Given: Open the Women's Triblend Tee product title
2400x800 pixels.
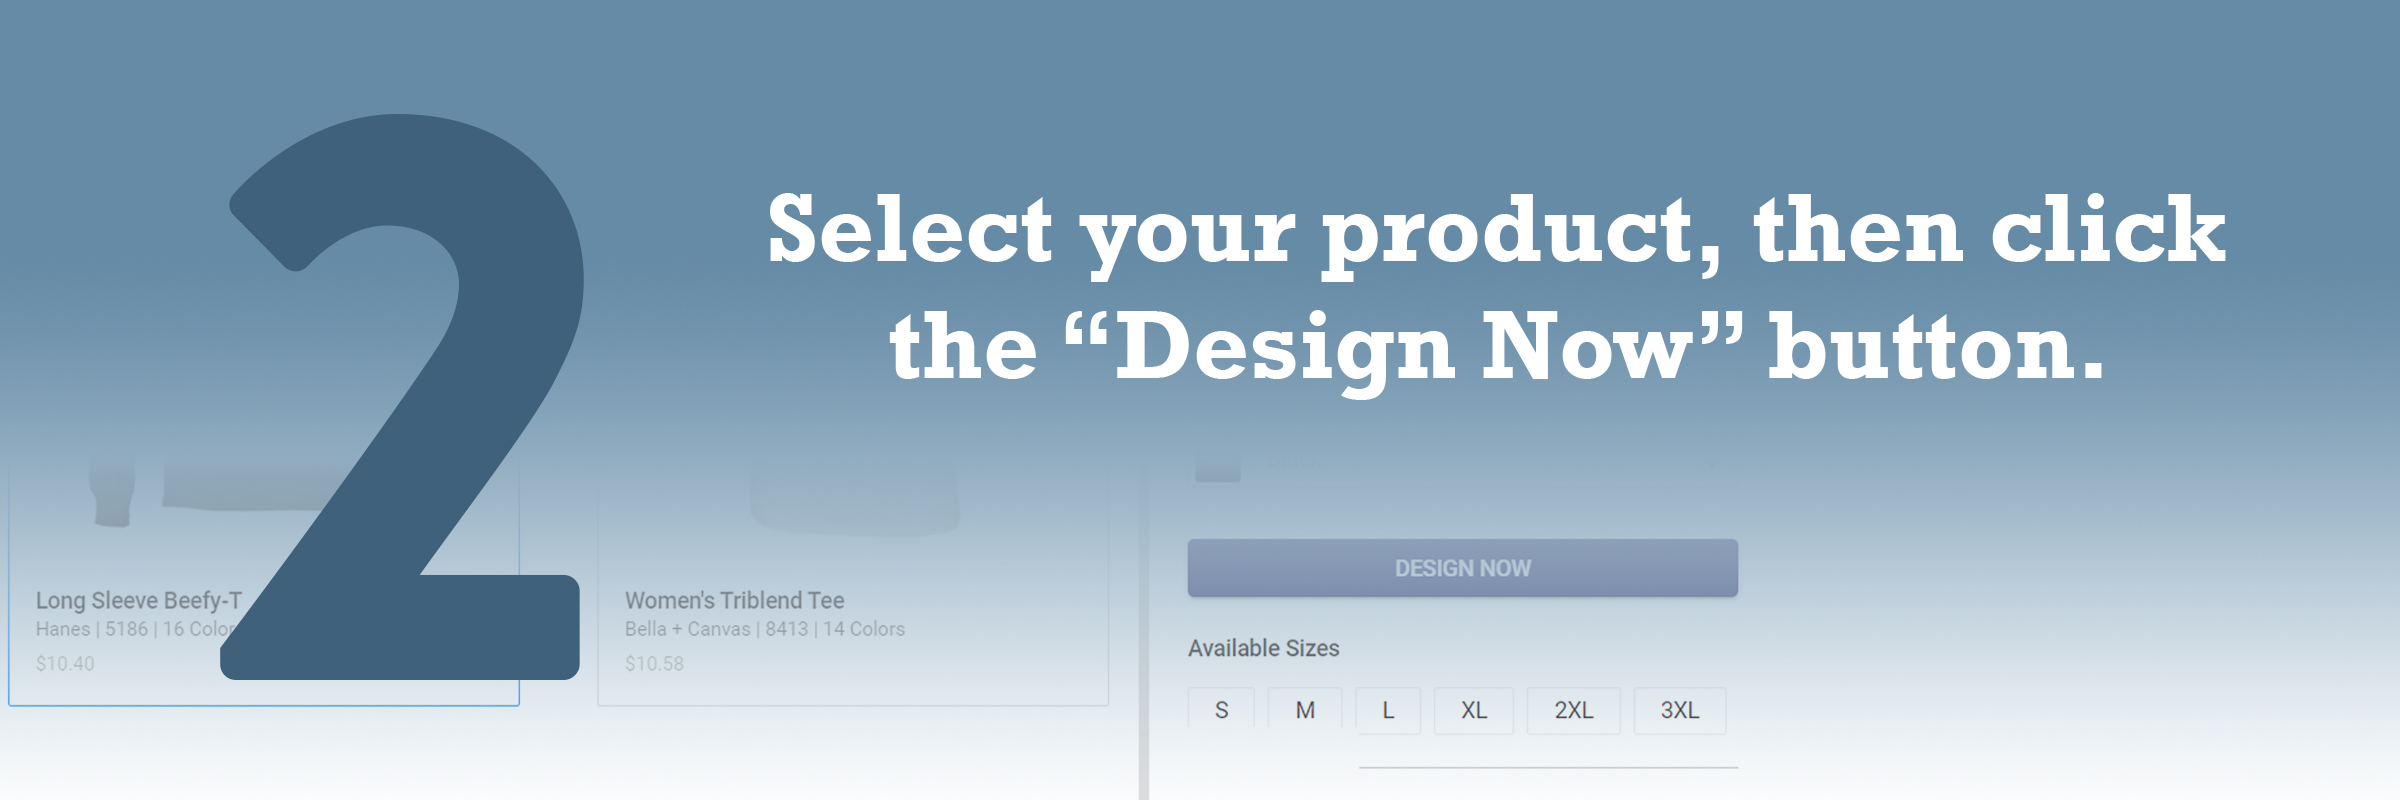Looking at the screenshot, I should [x=735, y=600].
